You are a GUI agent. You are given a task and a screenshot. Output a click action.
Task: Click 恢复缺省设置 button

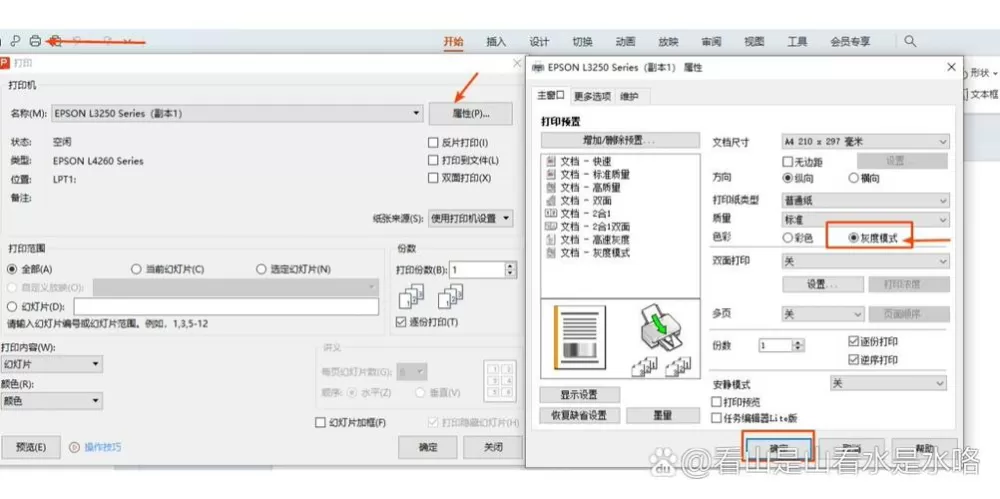point(579,415)
